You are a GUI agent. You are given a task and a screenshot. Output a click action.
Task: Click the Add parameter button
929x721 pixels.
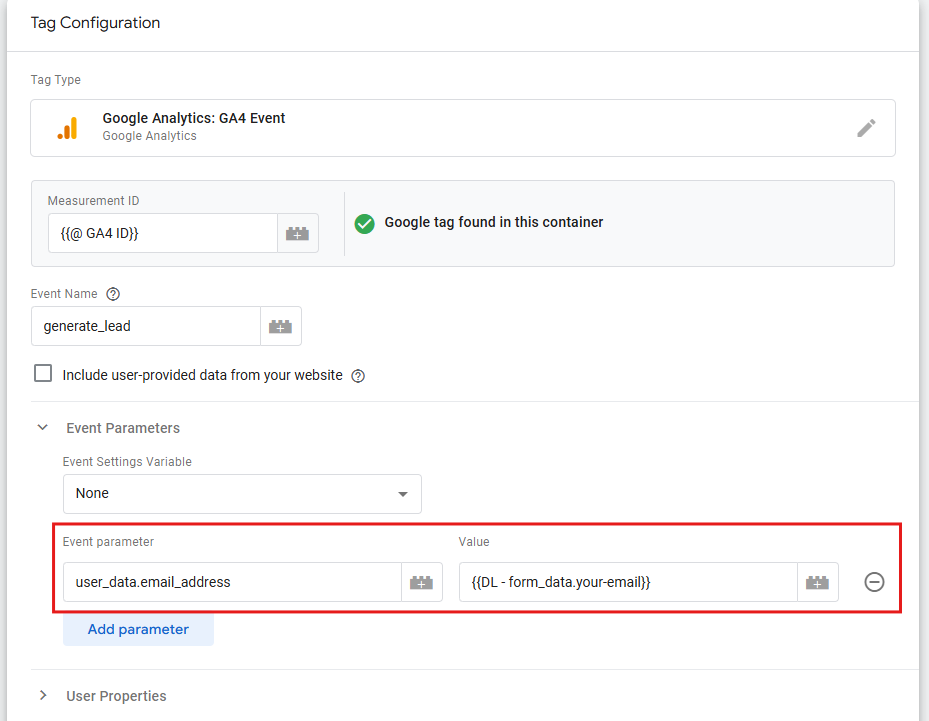click(x=138, y=629)
